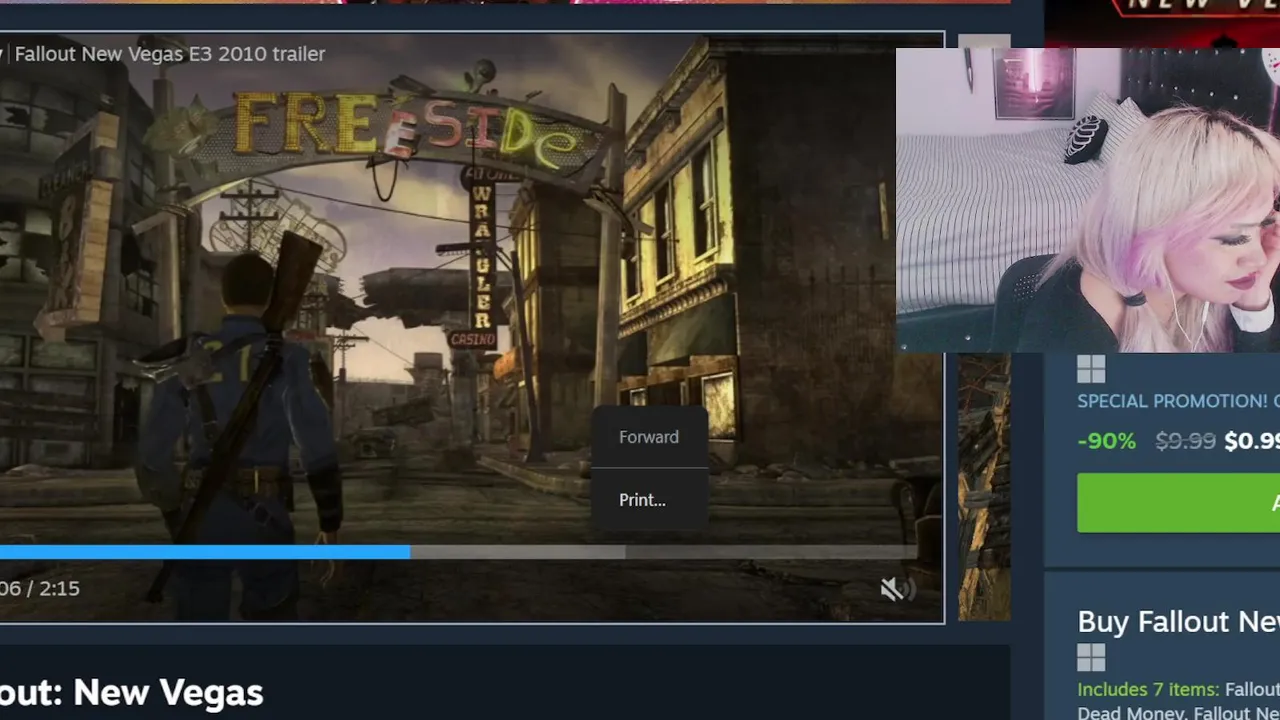Click the Fallout New Vegas E3 2010 trailer title
This screenshot has height=720, width=1280.
169,54
